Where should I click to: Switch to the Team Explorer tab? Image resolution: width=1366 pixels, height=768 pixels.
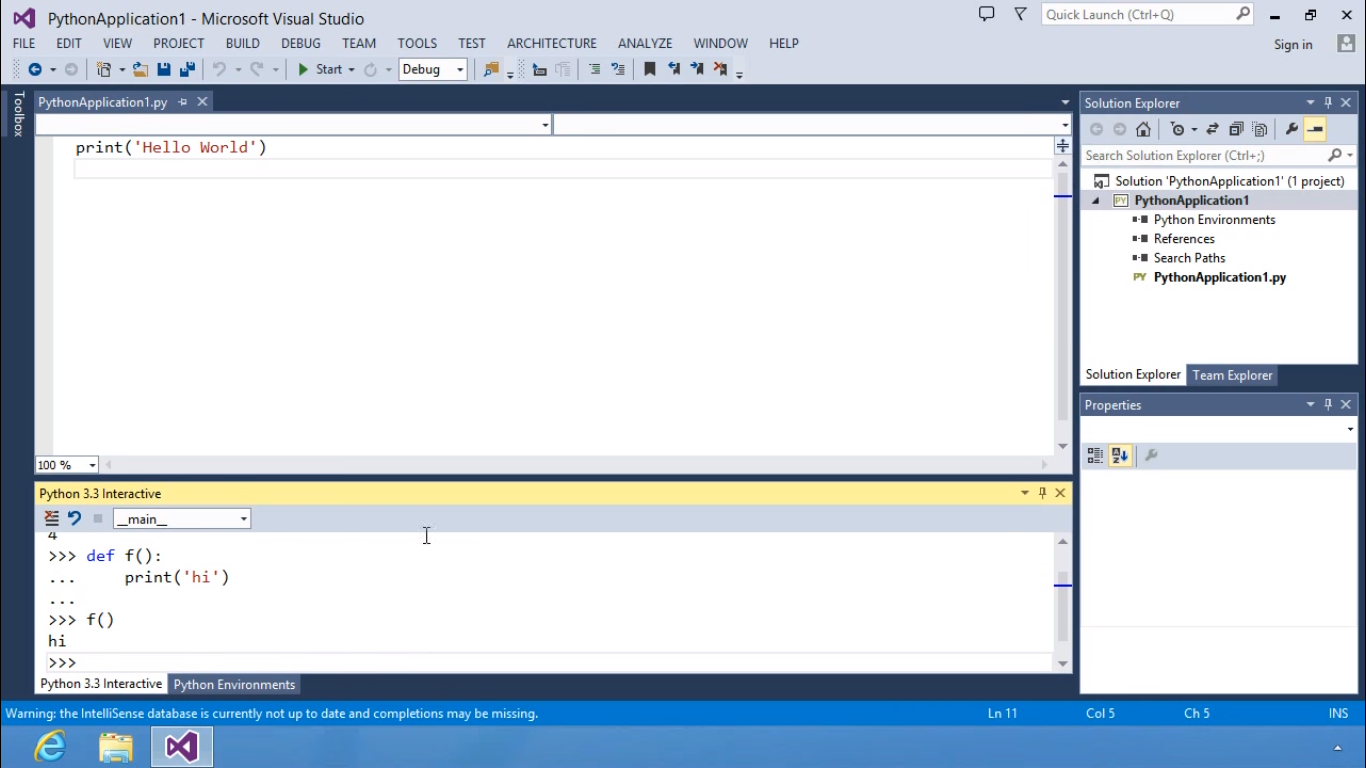click(x=1232, y=375)
